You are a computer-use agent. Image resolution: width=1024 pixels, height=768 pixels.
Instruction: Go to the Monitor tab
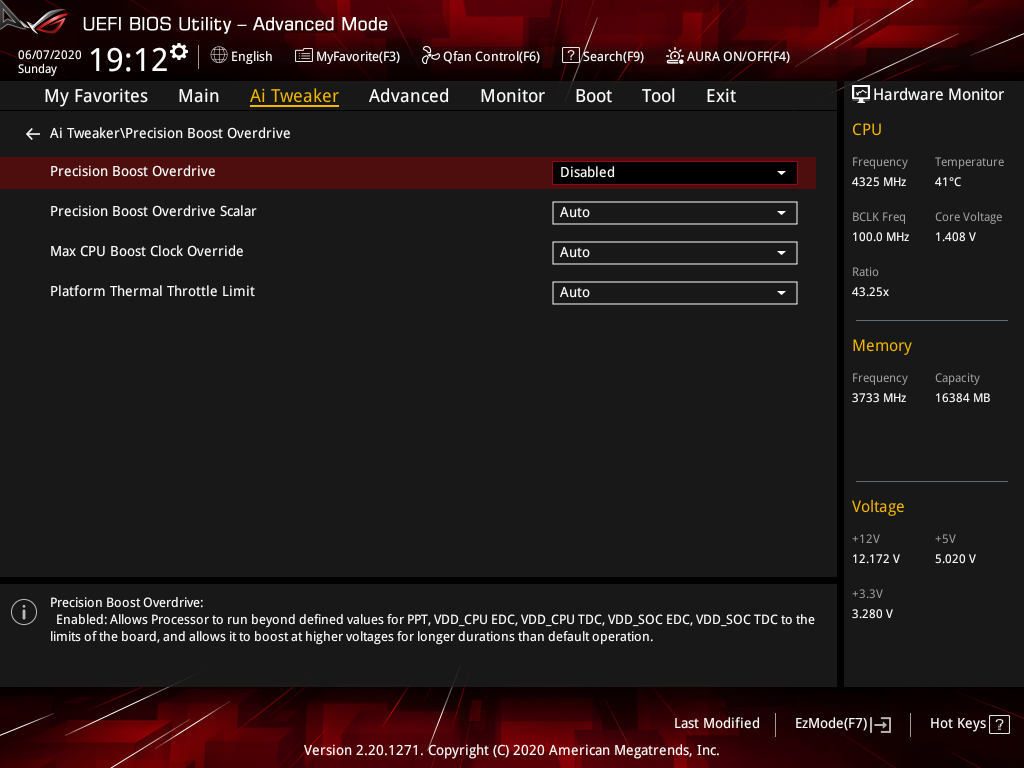click(x=512, y=96)
